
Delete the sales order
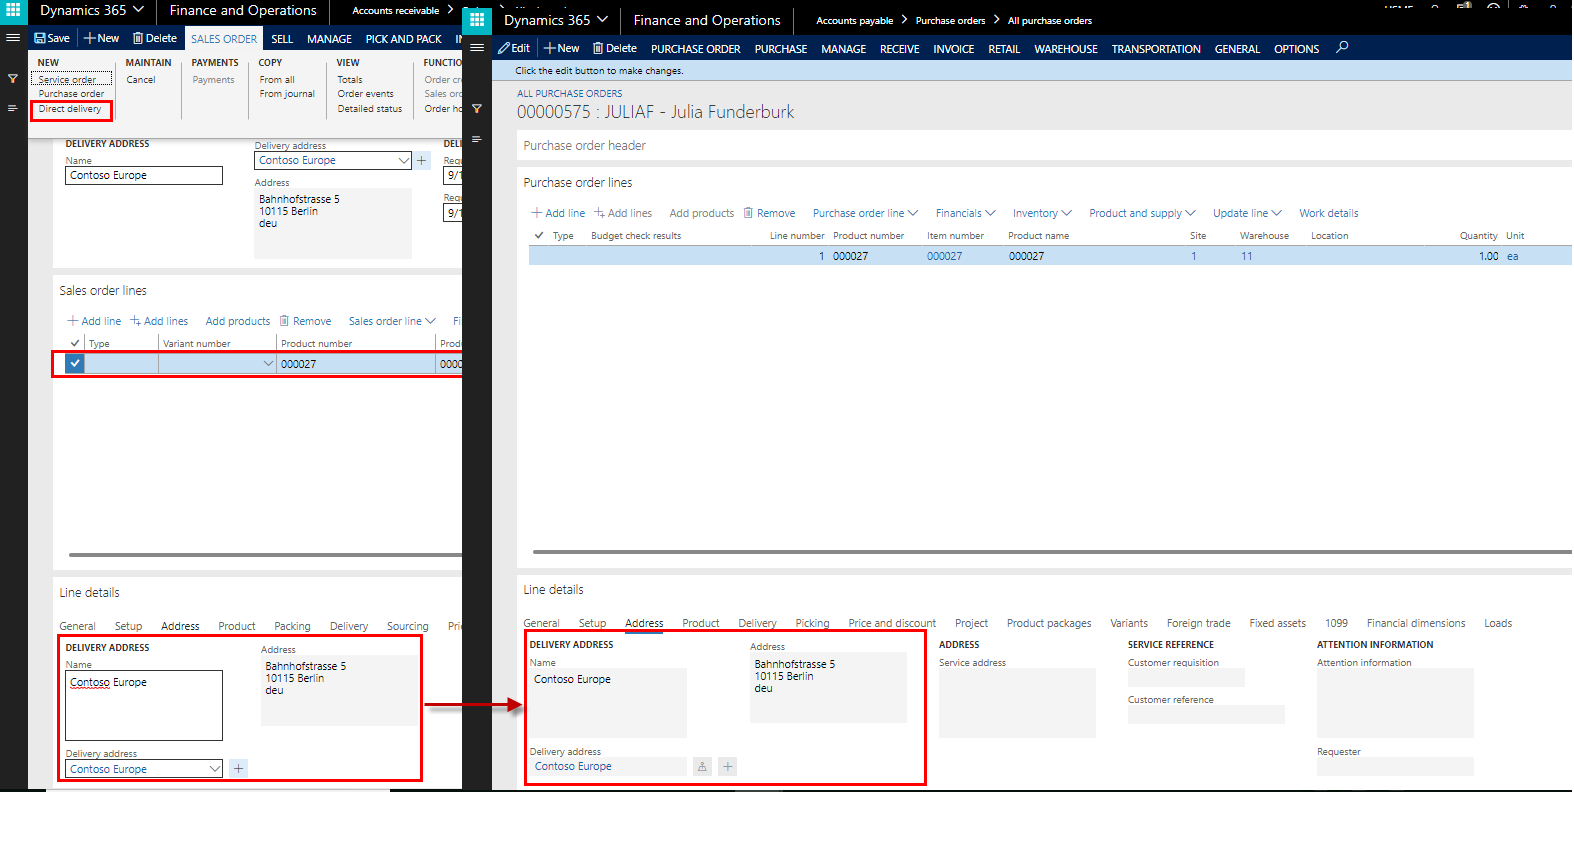click(x=155, y=38)
